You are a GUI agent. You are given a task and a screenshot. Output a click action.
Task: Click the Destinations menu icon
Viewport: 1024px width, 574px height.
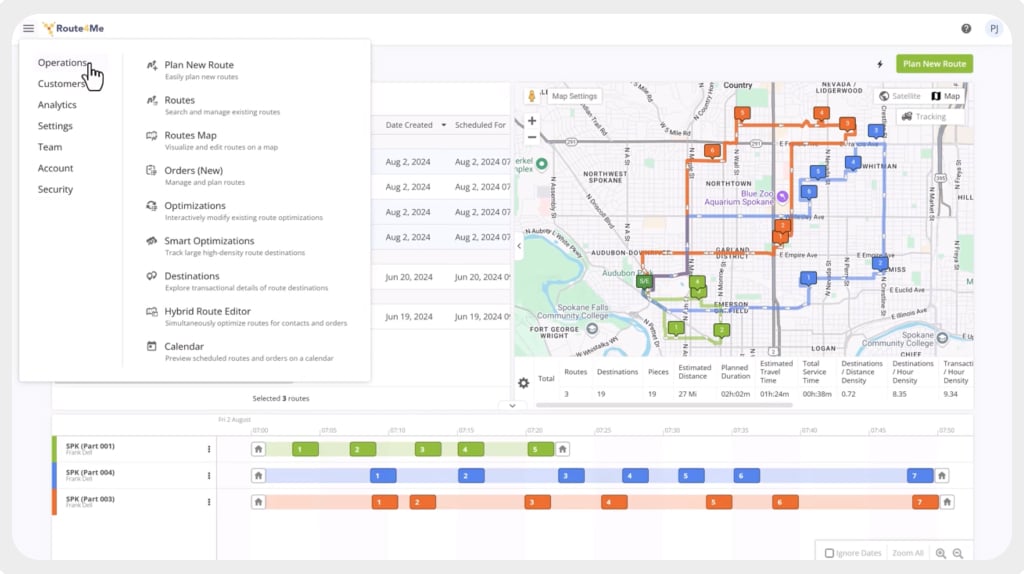point(152,276)
